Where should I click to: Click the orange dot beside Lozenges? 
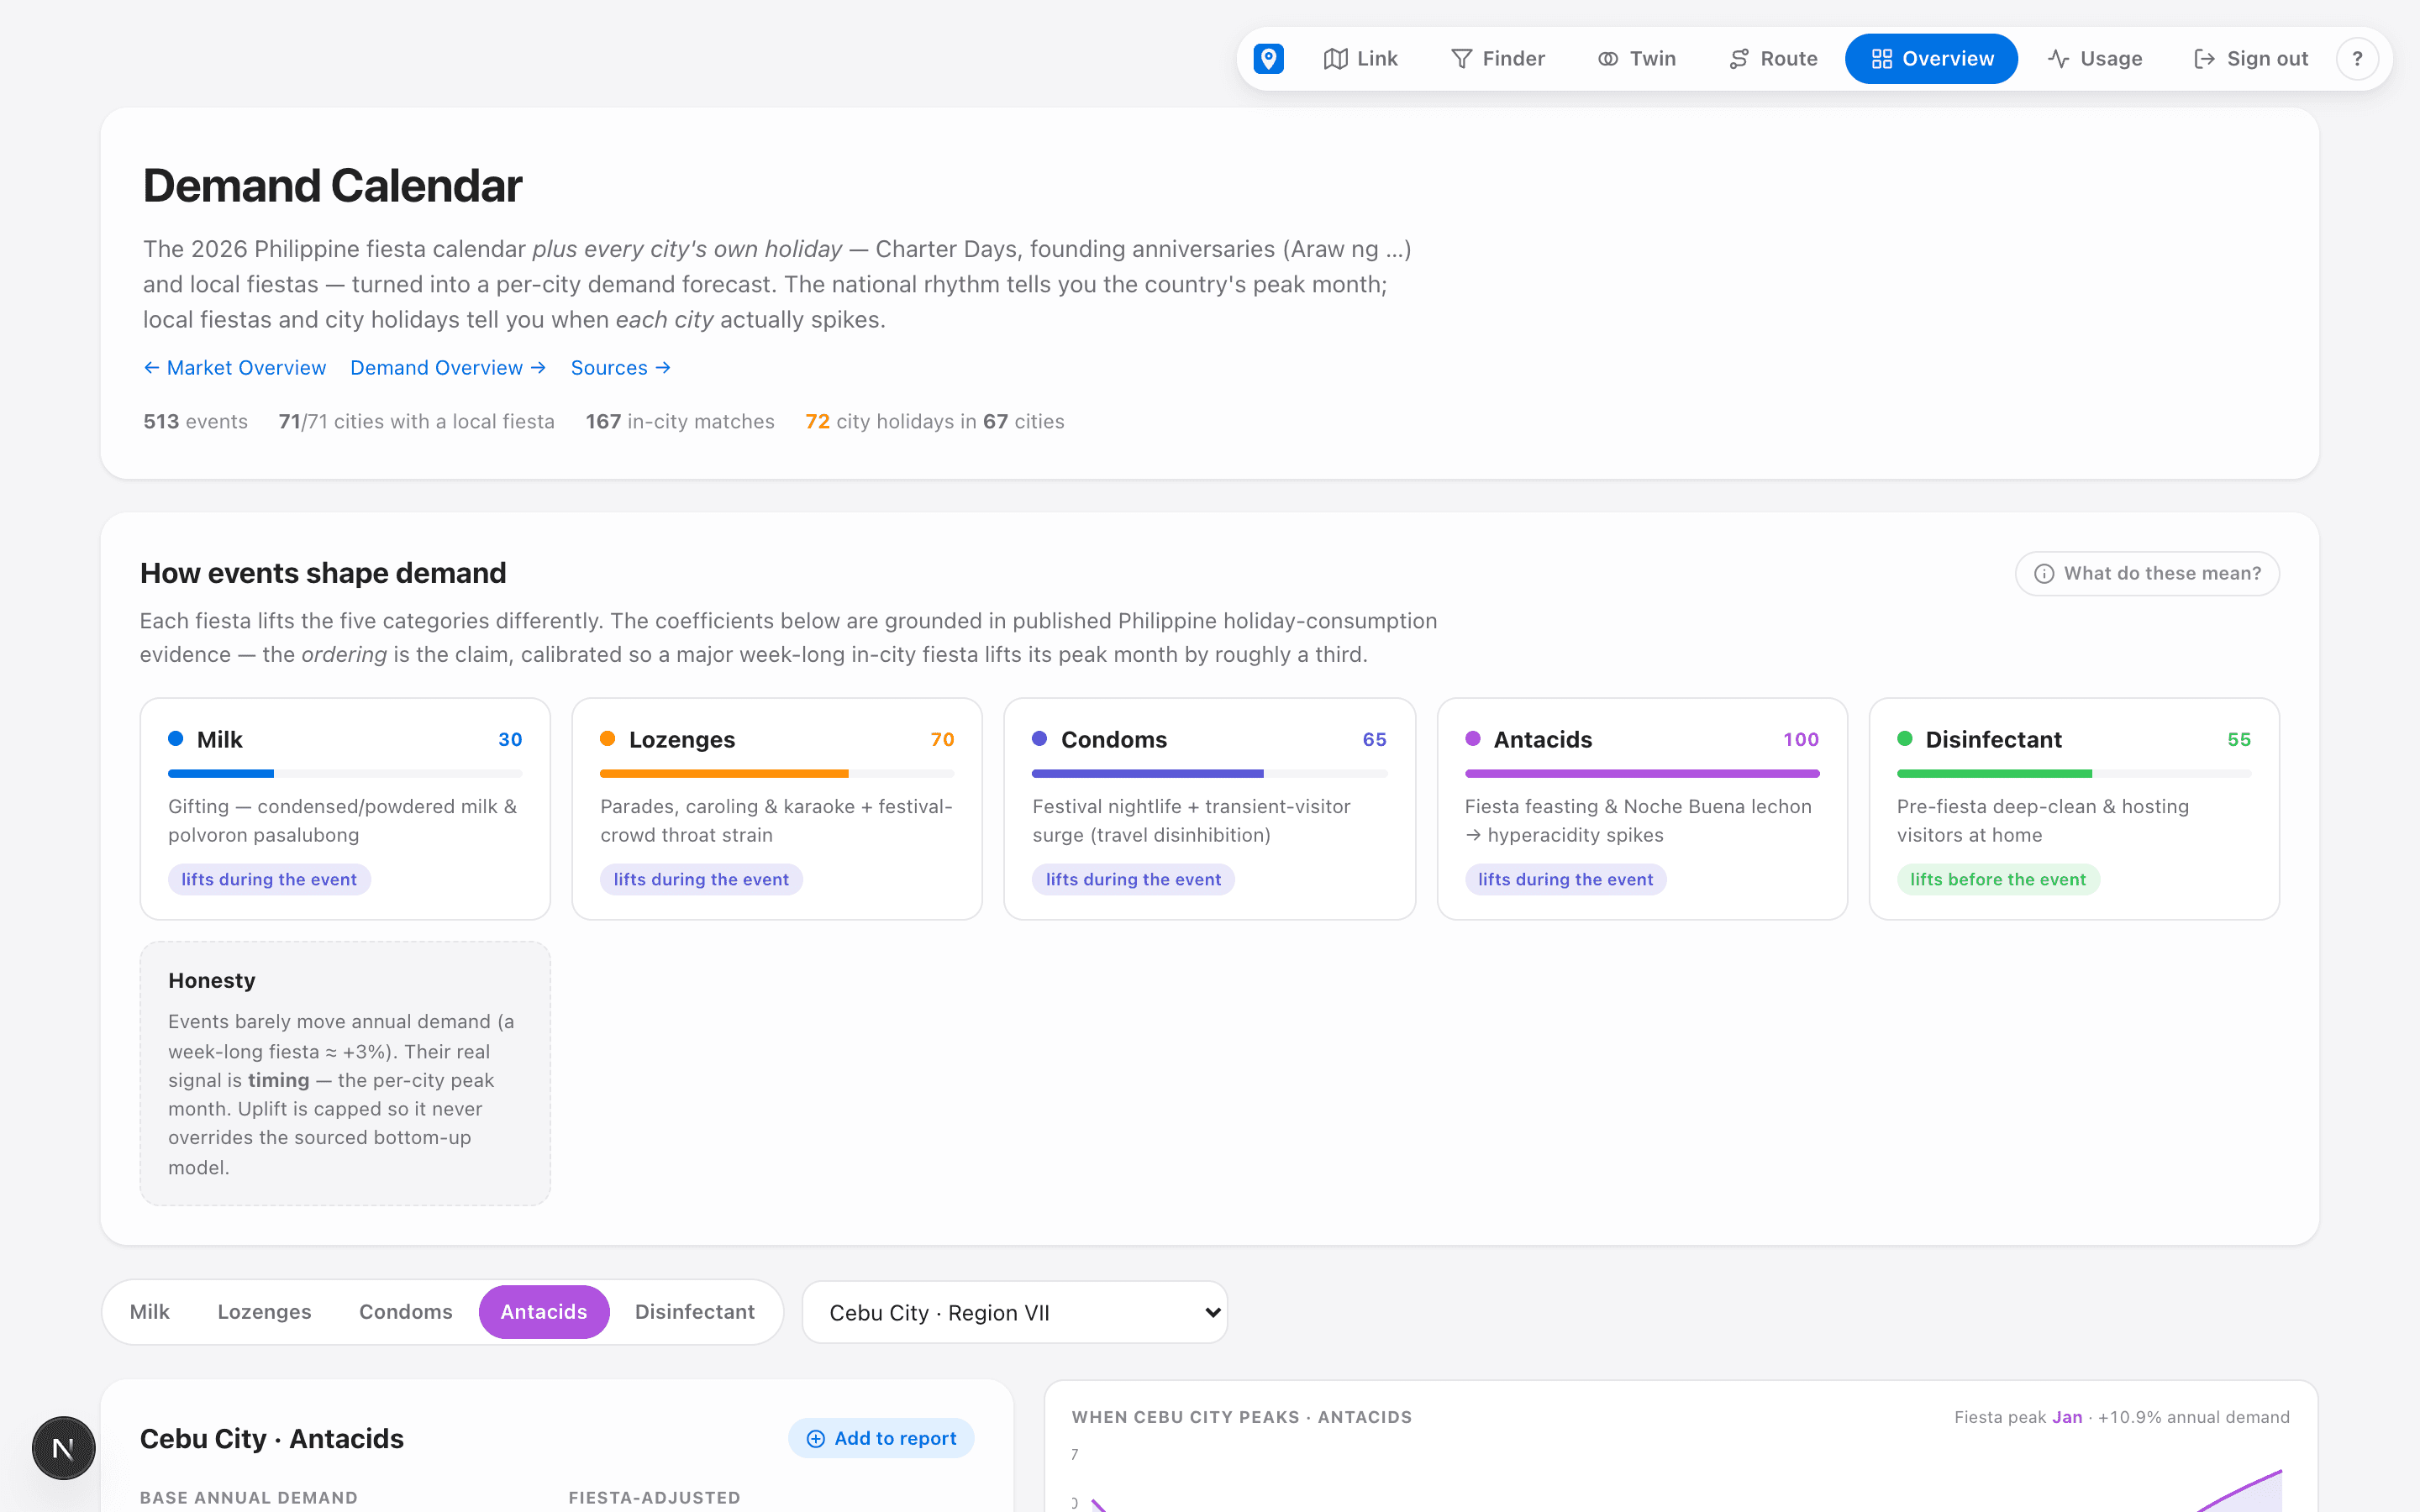click(608, 739)
